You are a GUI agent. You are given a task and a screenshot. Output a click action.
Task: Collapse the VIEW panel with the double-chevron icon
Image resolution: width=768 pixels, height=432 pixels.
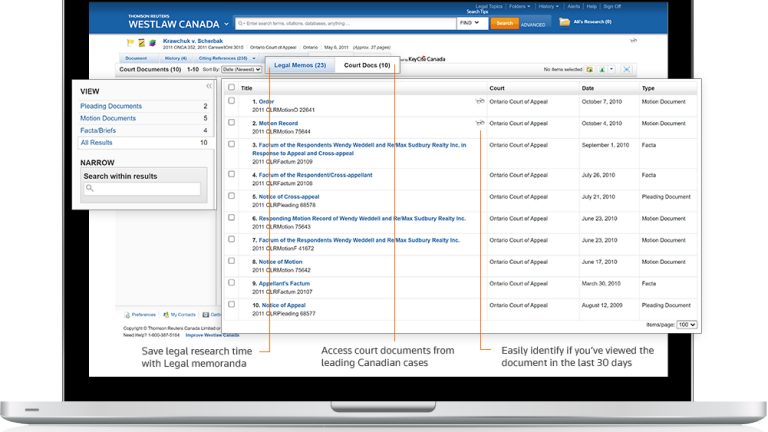pyautogui.click(x=209, y=86)
